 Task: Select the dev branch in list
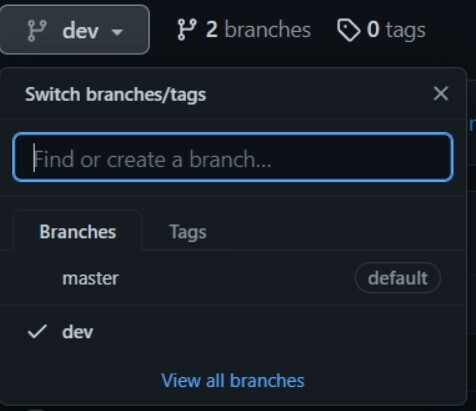point(233,332)
